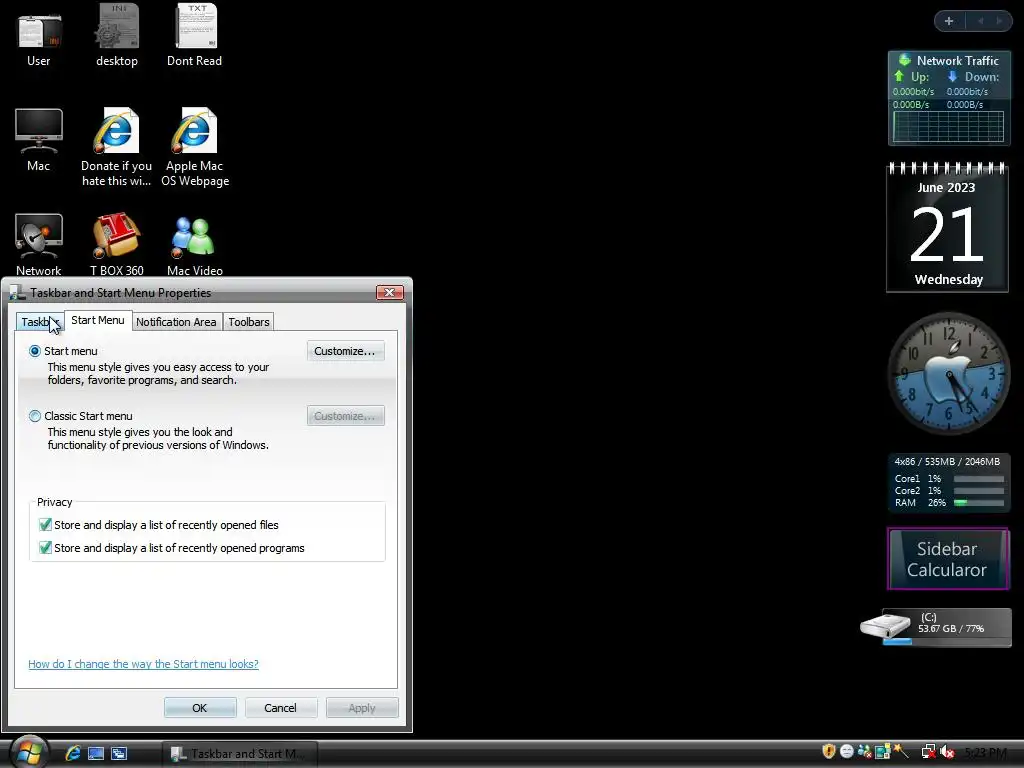This screenshot has height=768, width=1024.
Task: Switch to the Start Menu tab
Action: click(98, 320)
